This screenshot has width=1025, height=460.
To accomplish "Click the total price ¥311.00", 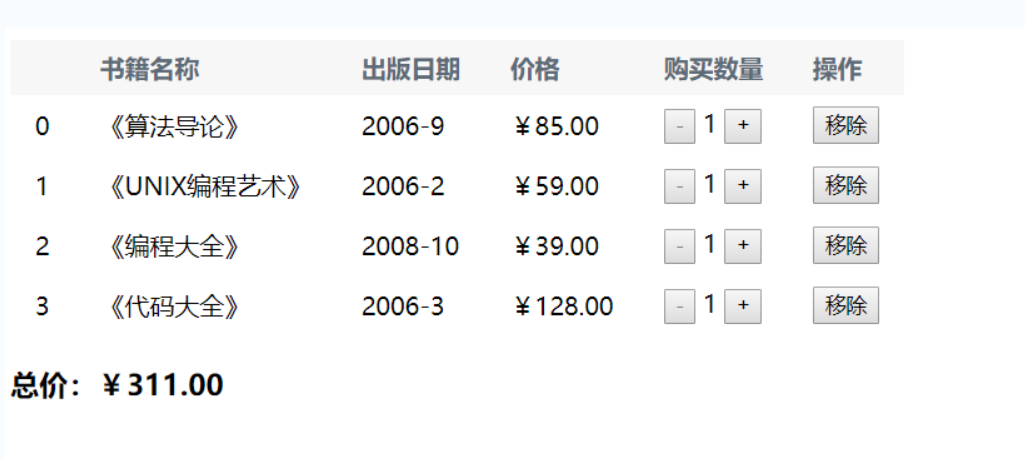I will tap(163, 385).
